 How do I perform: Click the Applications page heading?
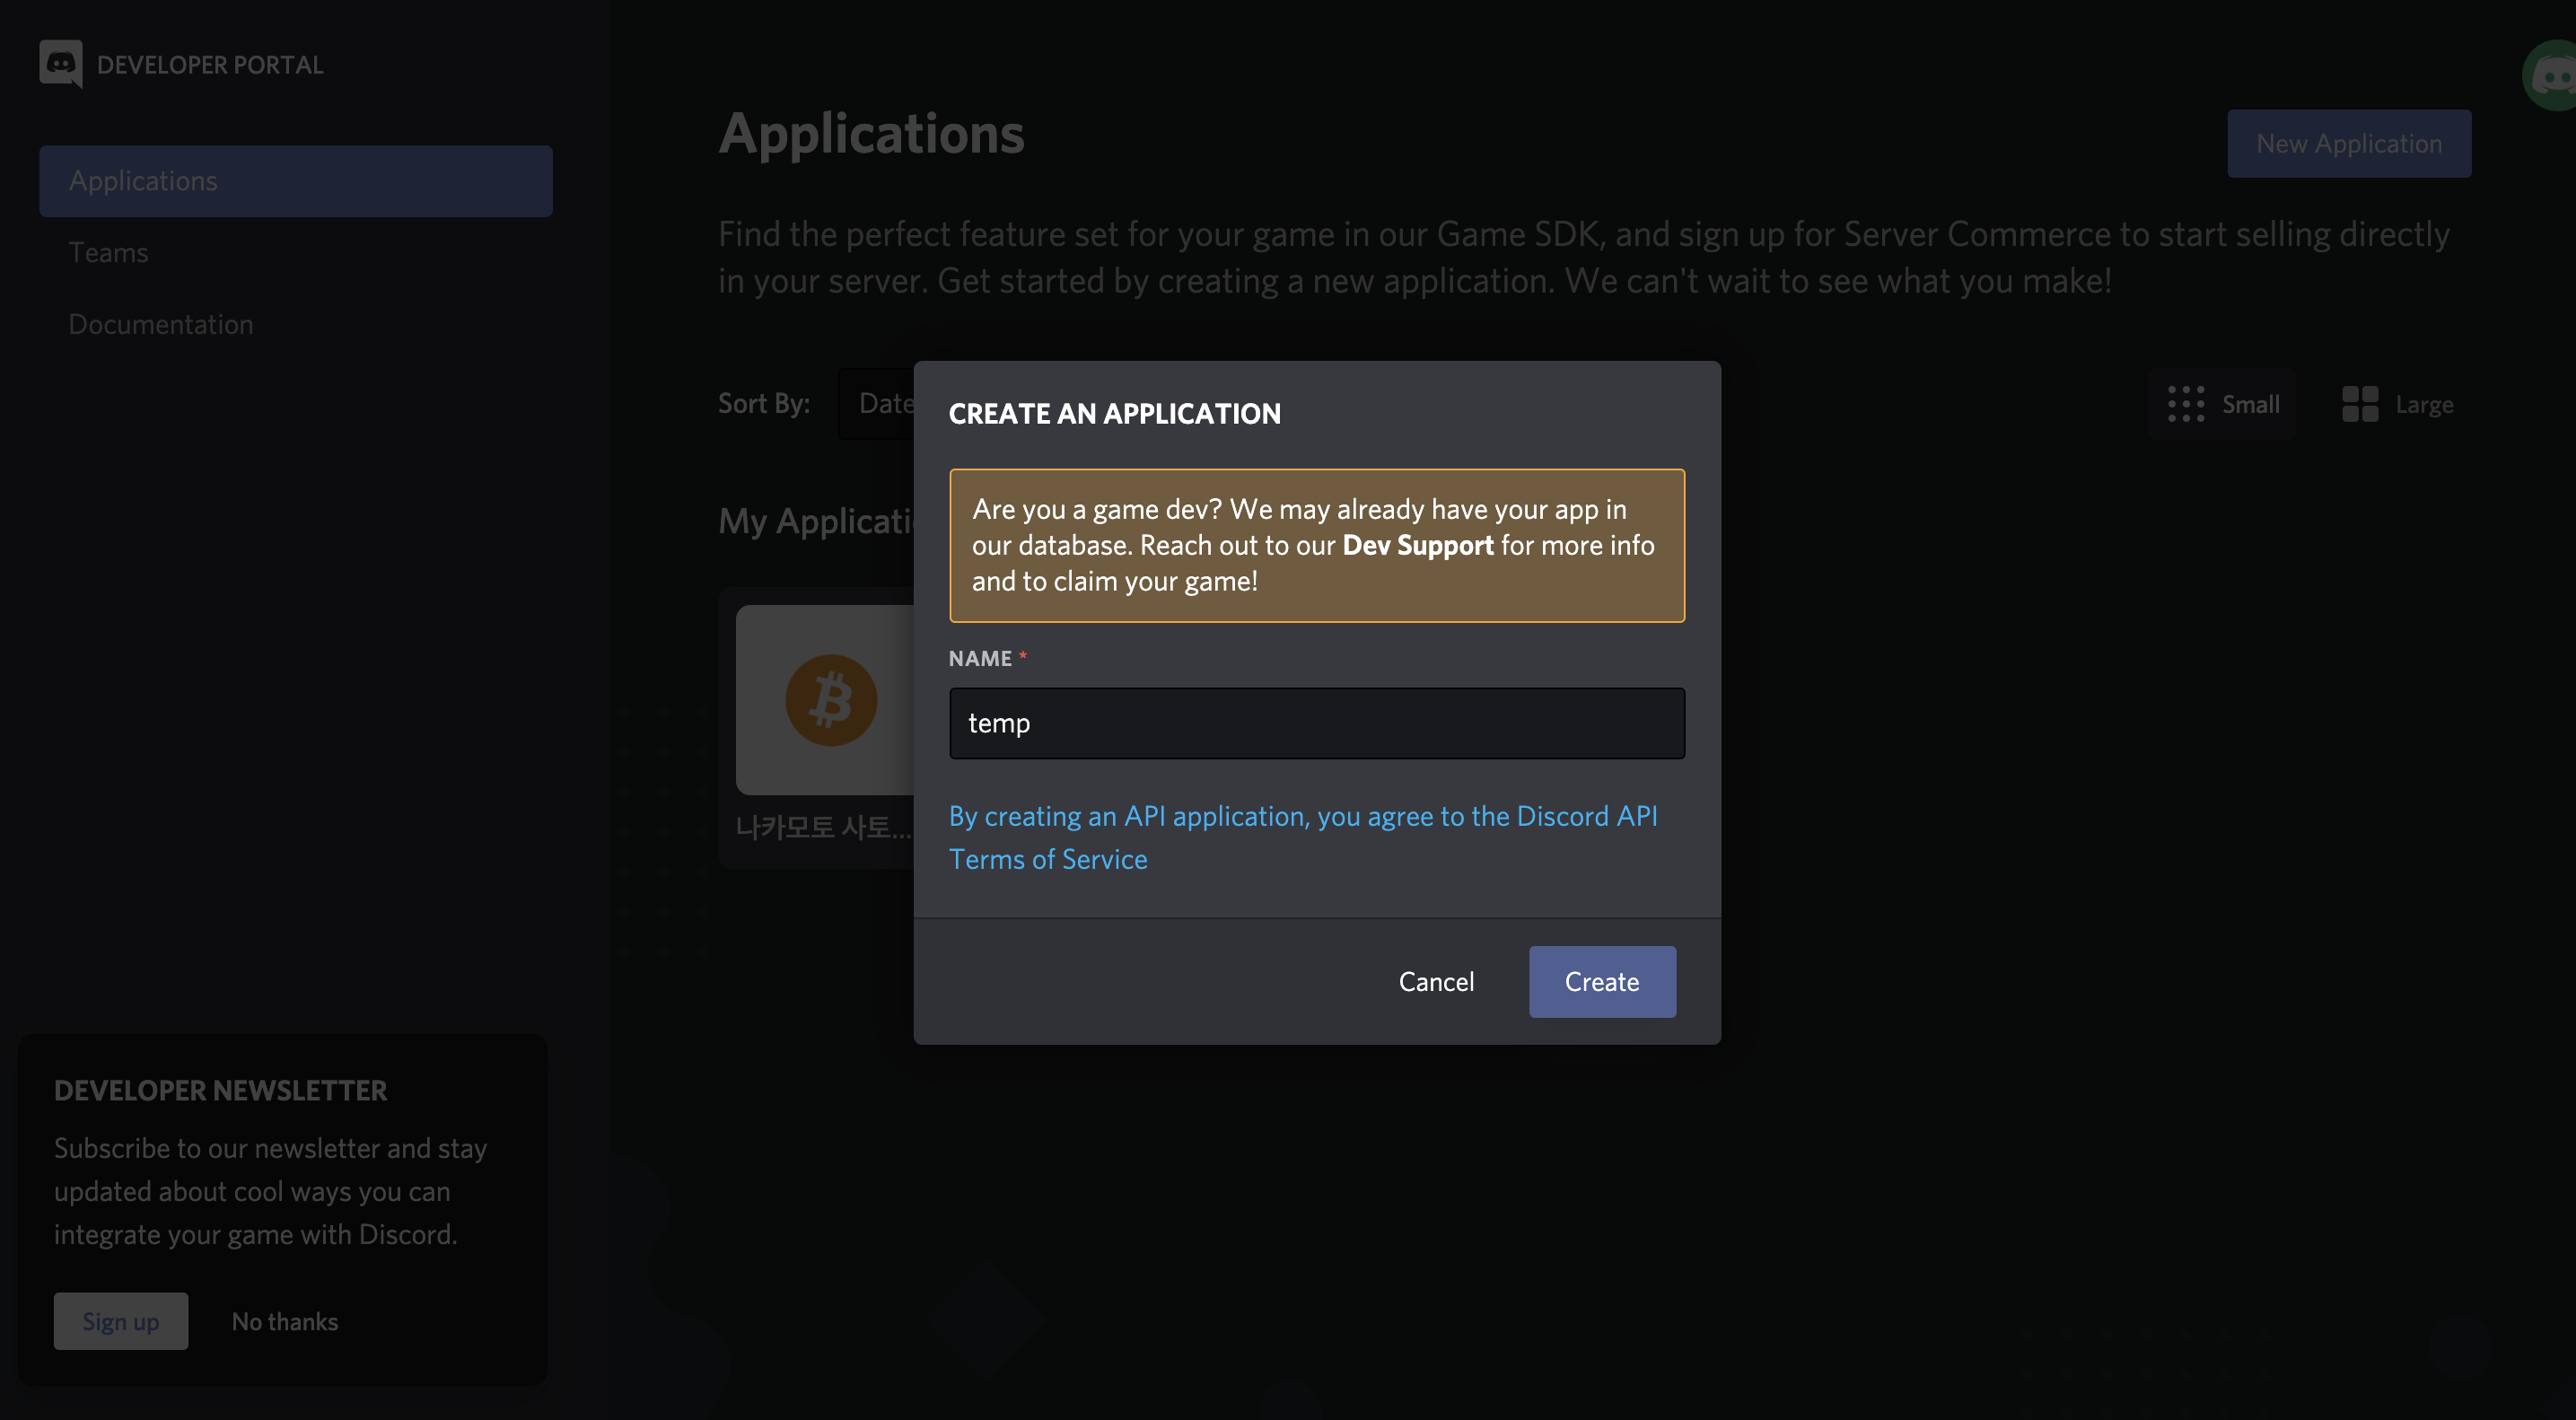coord(872,134)
